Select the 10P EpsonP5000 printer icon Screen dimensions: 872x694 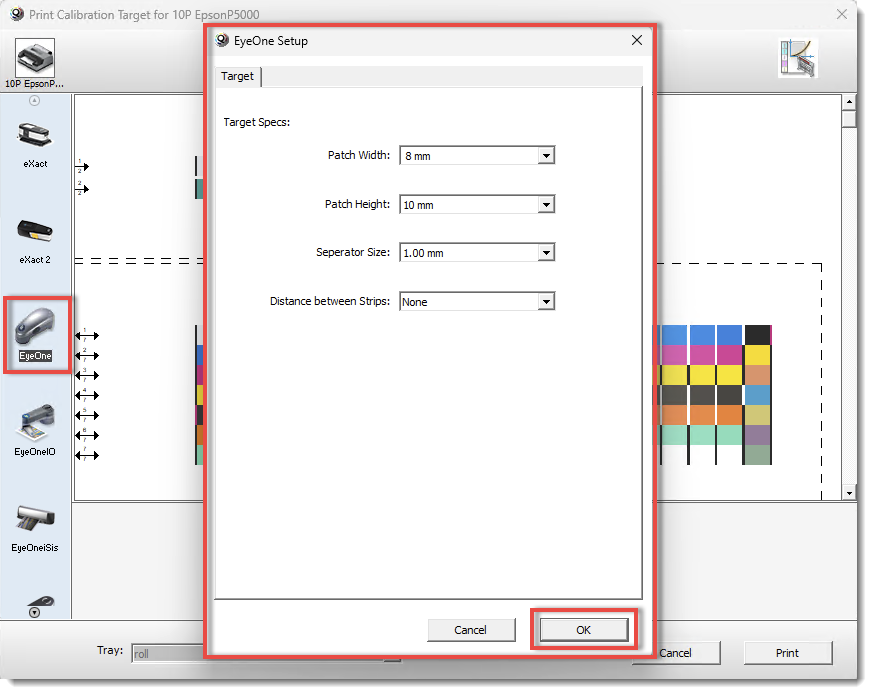pos(34,58)
